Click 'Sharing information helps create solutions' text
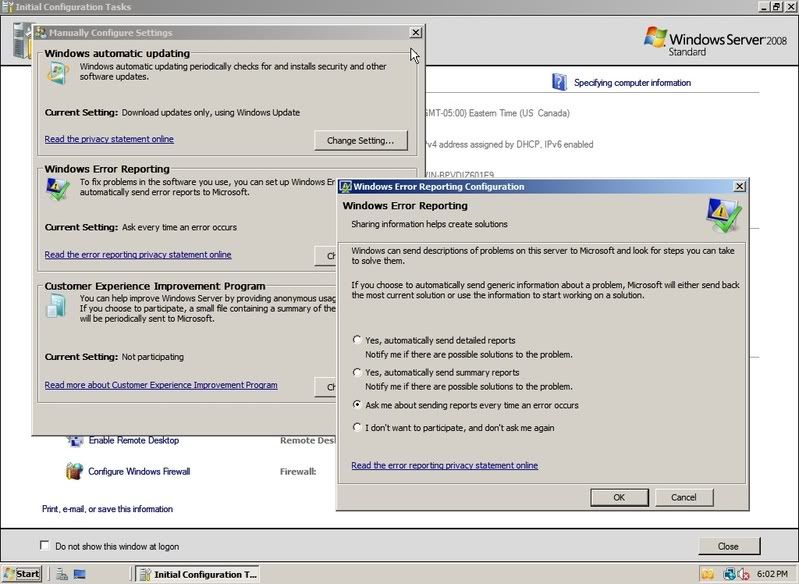Image resolution: width=799 pixels, height=584 pixels. [x=429, y=224]
